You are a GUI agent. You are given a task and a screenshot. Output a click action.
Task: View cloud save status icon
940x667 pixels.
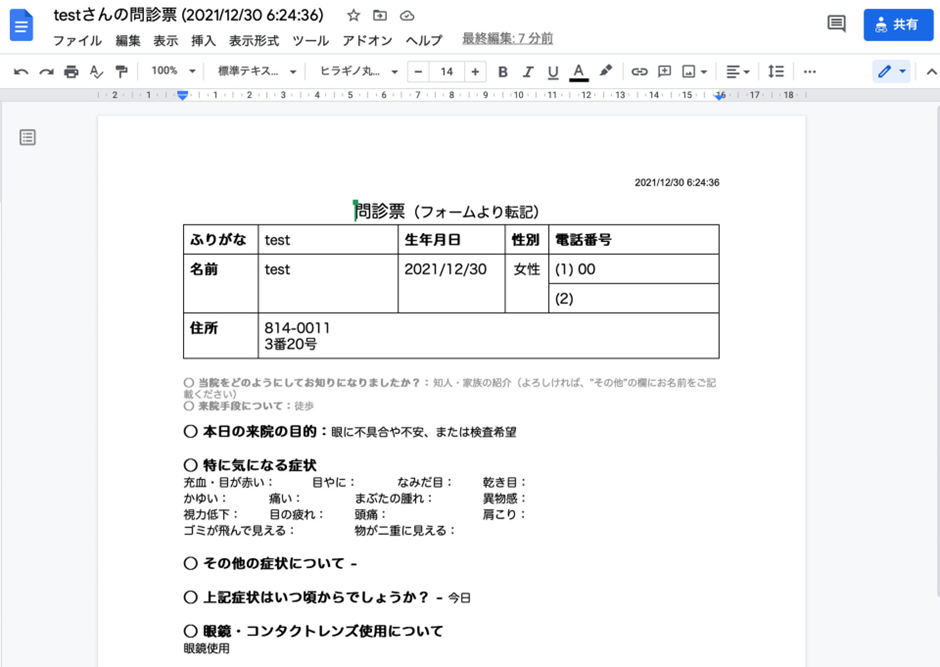407,16
